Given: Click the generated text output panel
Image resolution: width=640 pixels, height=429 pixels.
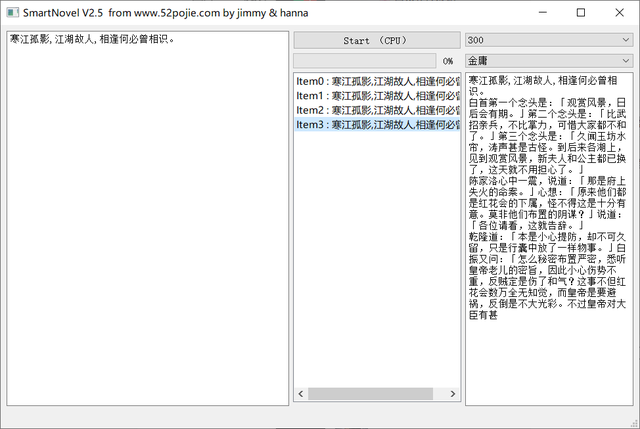Looking at the screenshot, I should point(549,239).
